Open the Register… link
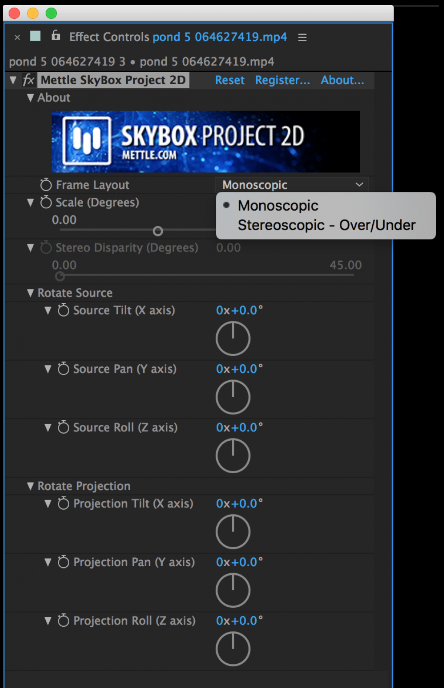Screen dimensions: 444x688 click(282, 80)
